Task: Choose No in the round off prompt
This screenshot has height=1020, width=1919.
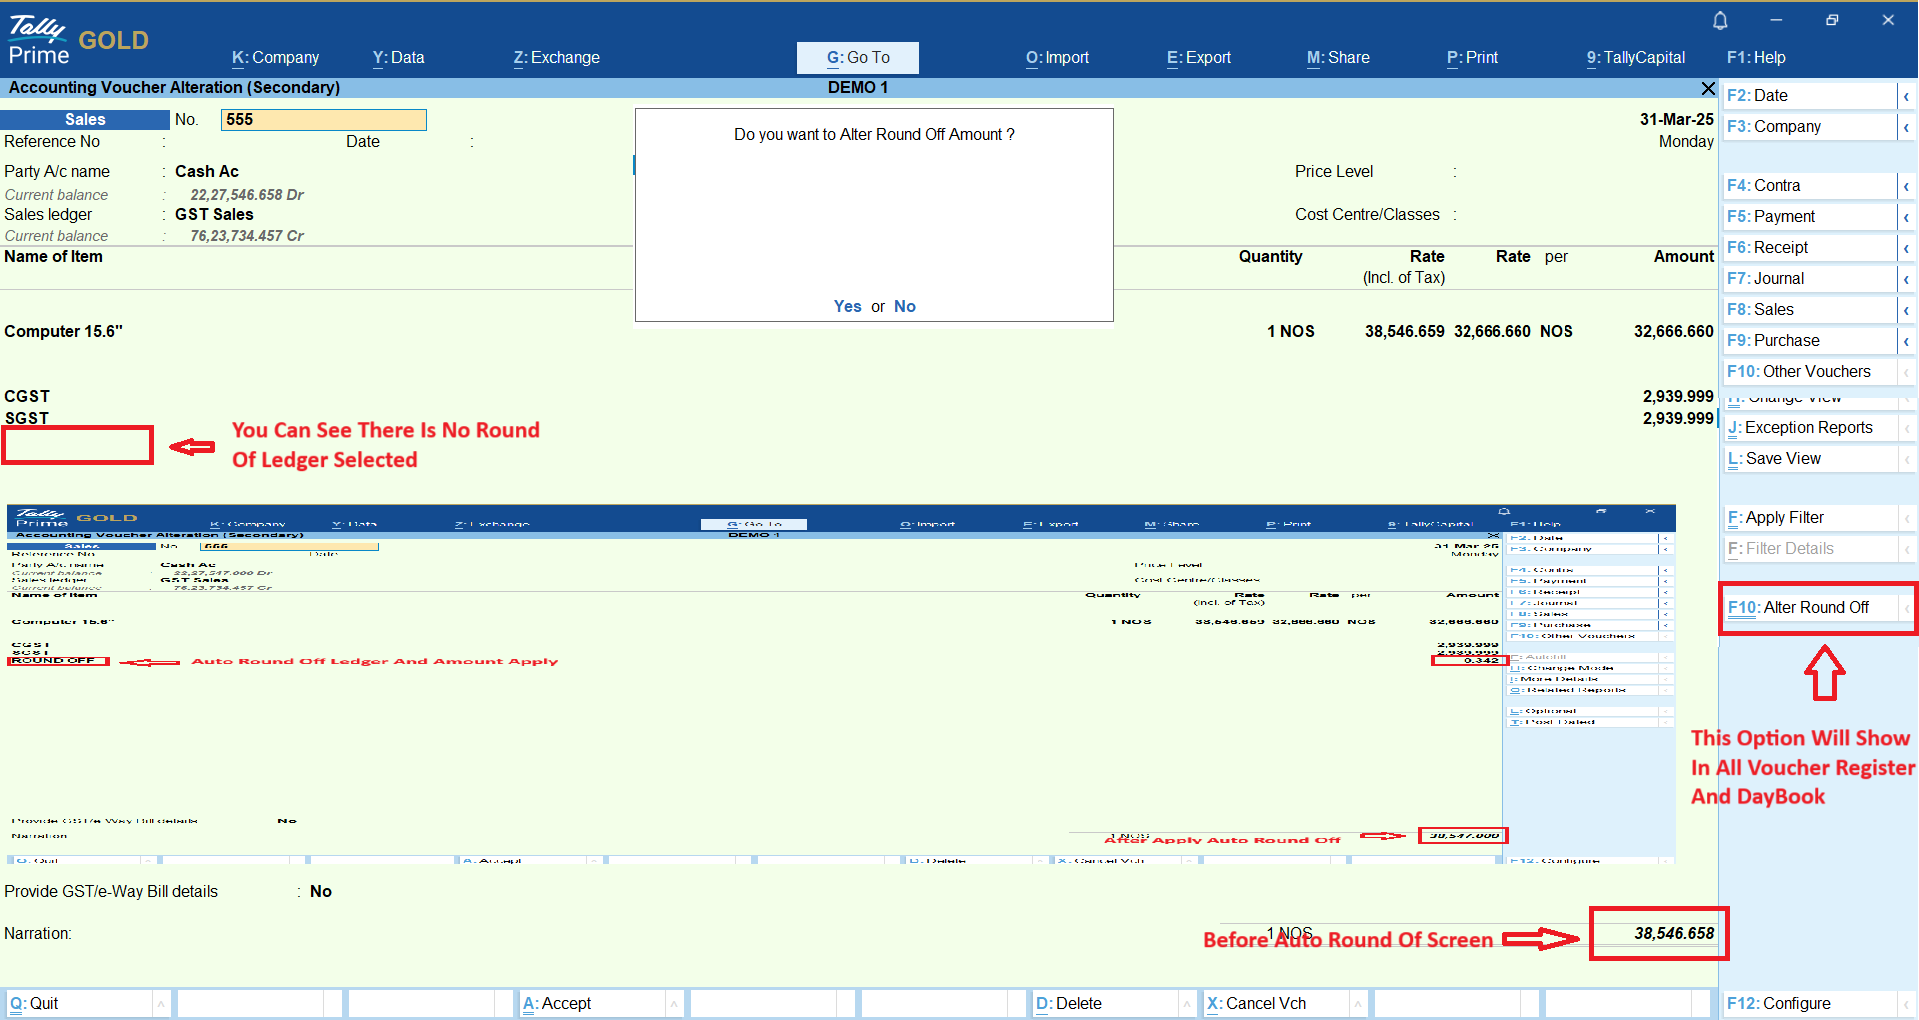Action: tap(904, 307)
